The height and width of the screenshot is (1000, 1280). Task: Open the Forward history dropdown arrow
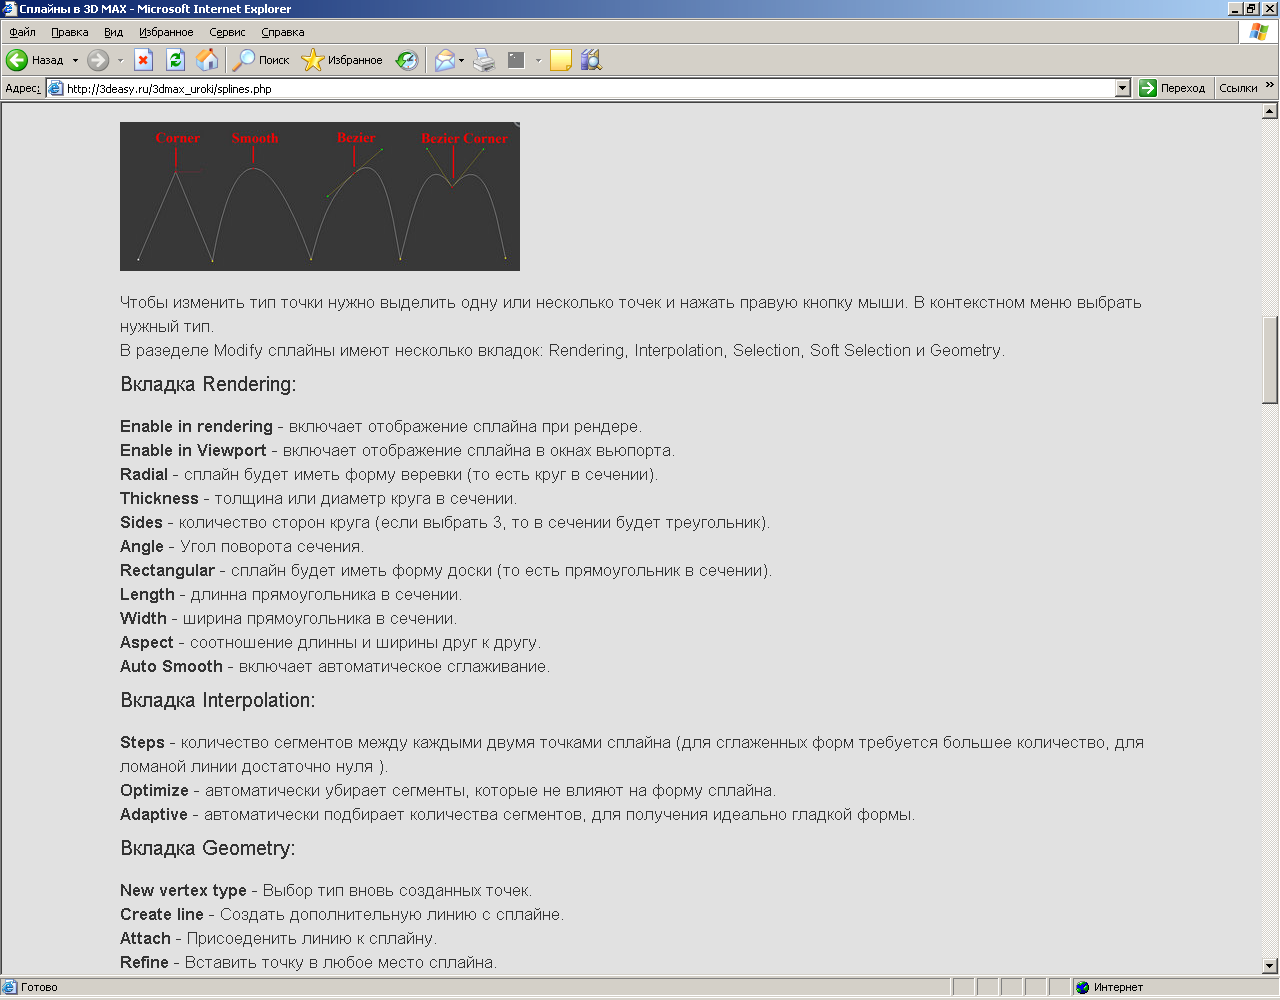coord(120,60)
